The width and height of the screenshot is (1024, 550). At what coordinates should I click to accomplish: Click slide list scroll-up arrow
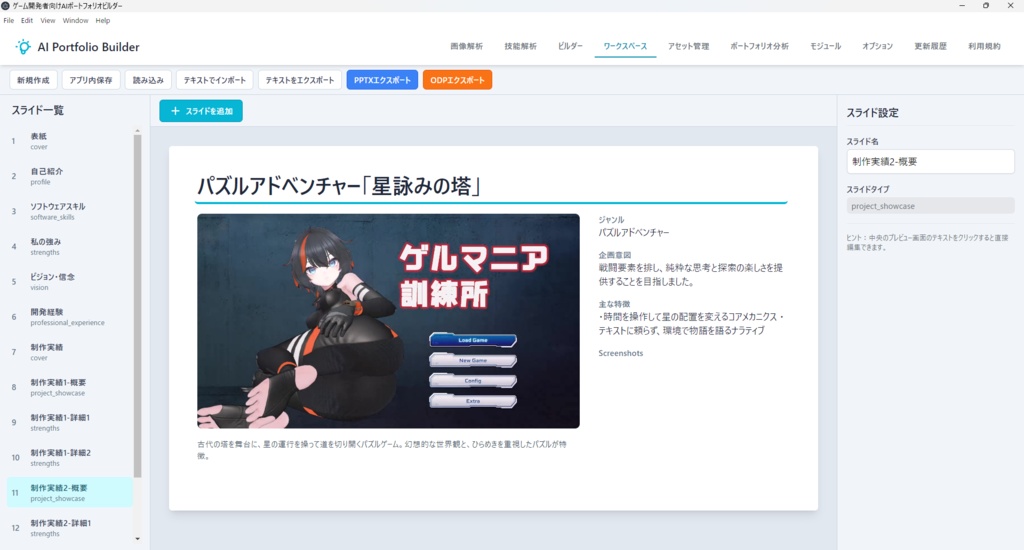(x=138, y=131)
